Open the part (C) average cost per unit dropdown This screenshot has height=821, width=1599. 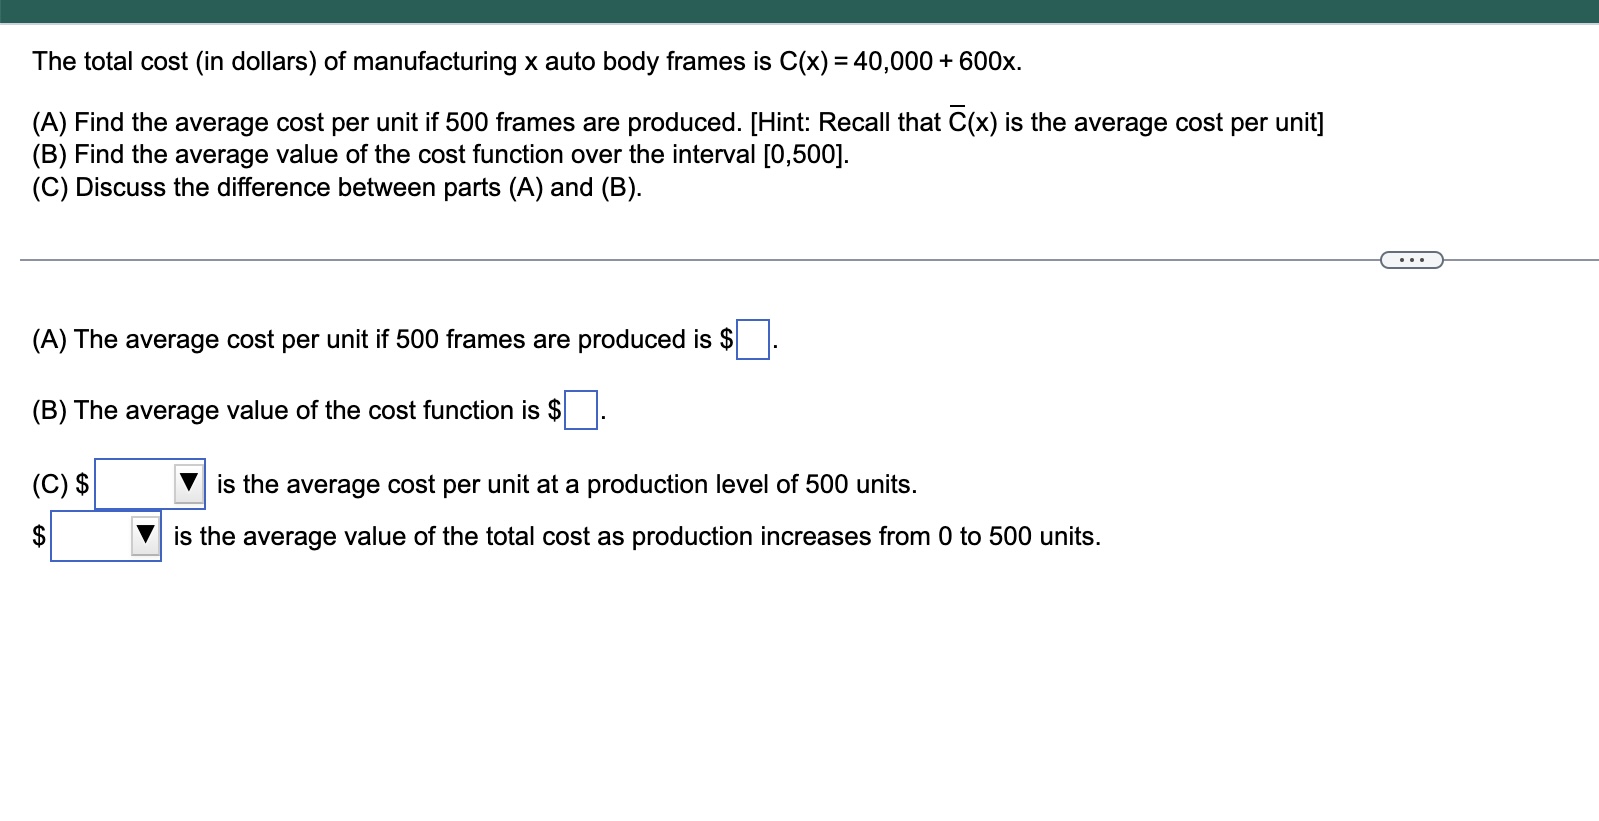[x=150, y=484]
